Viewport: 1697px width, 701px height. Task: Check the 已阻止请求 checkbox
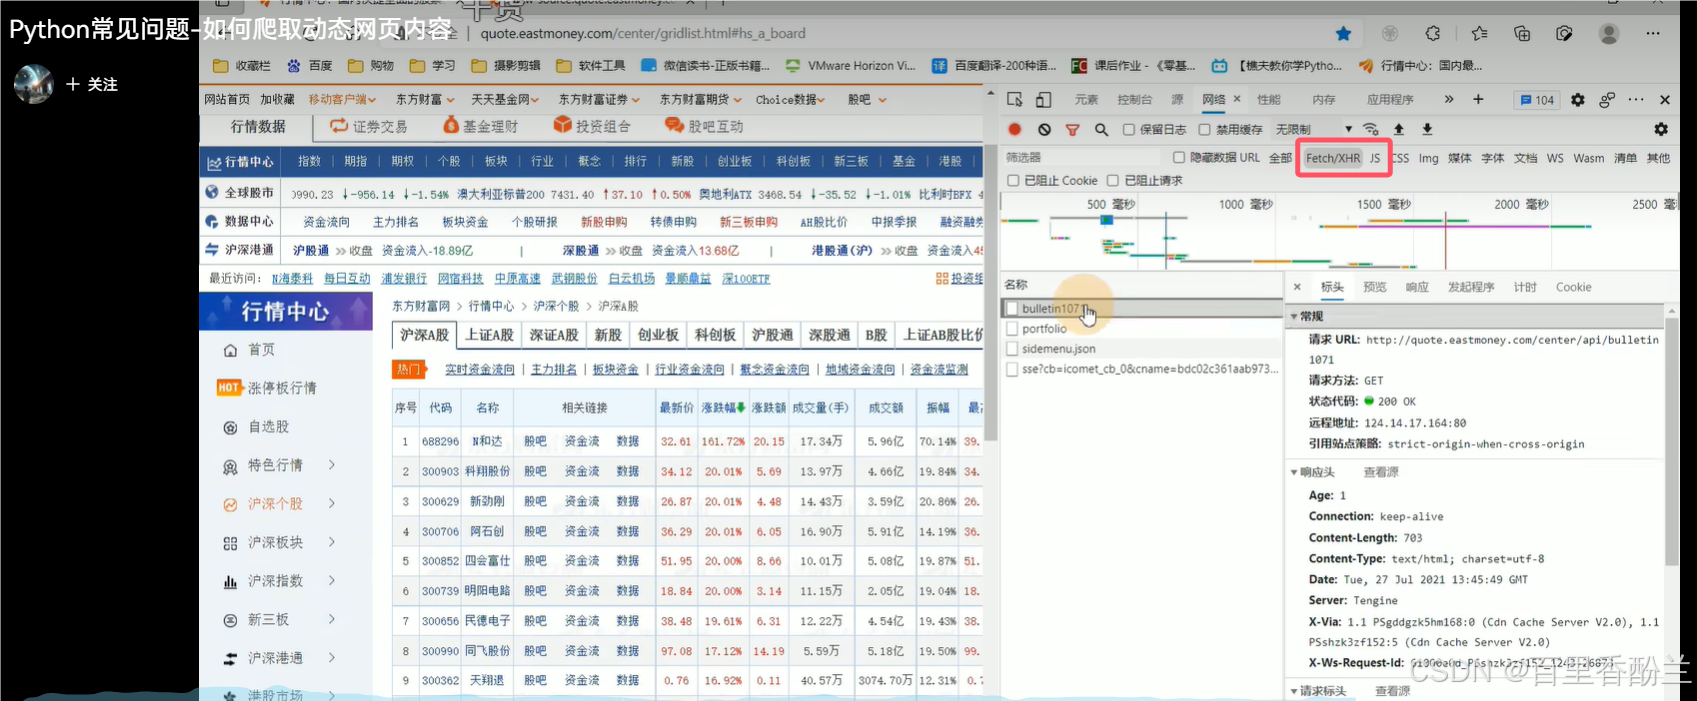coord(1113,180)
